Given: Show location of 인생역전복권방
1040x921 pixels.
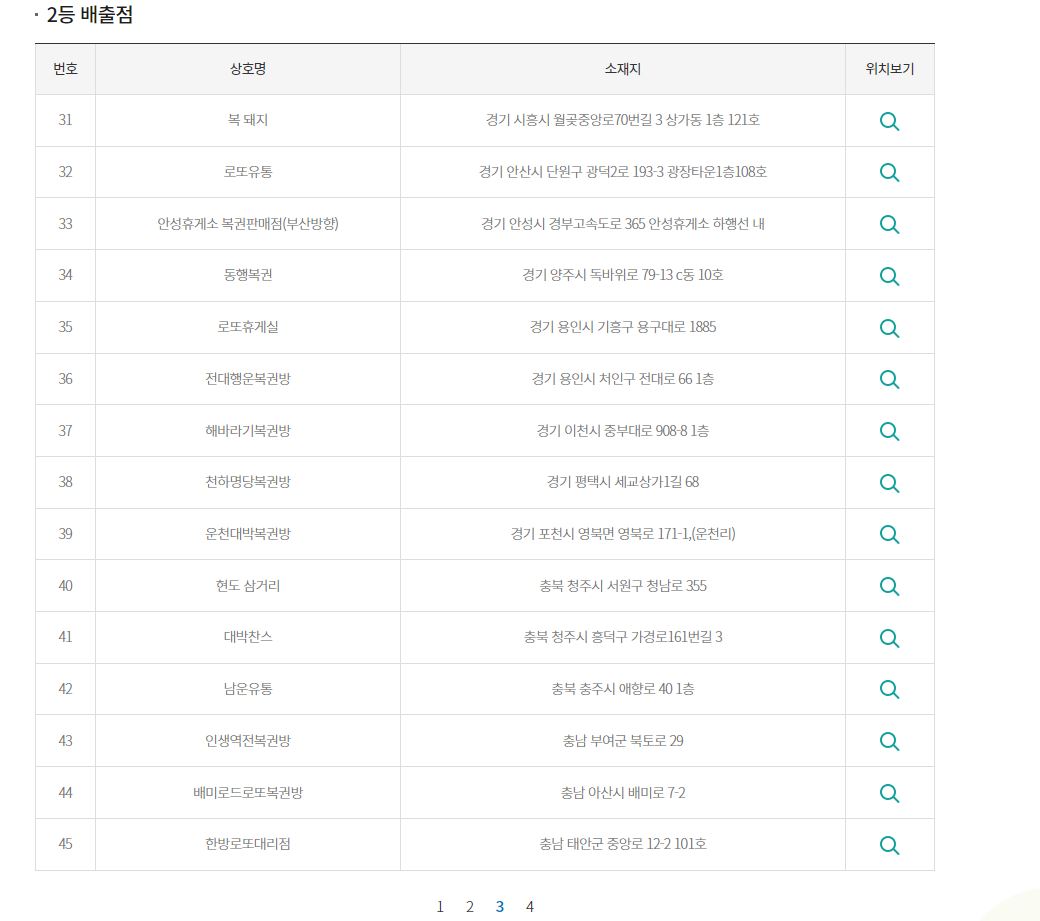Looking at the screenshot, I should pos(889,741).
